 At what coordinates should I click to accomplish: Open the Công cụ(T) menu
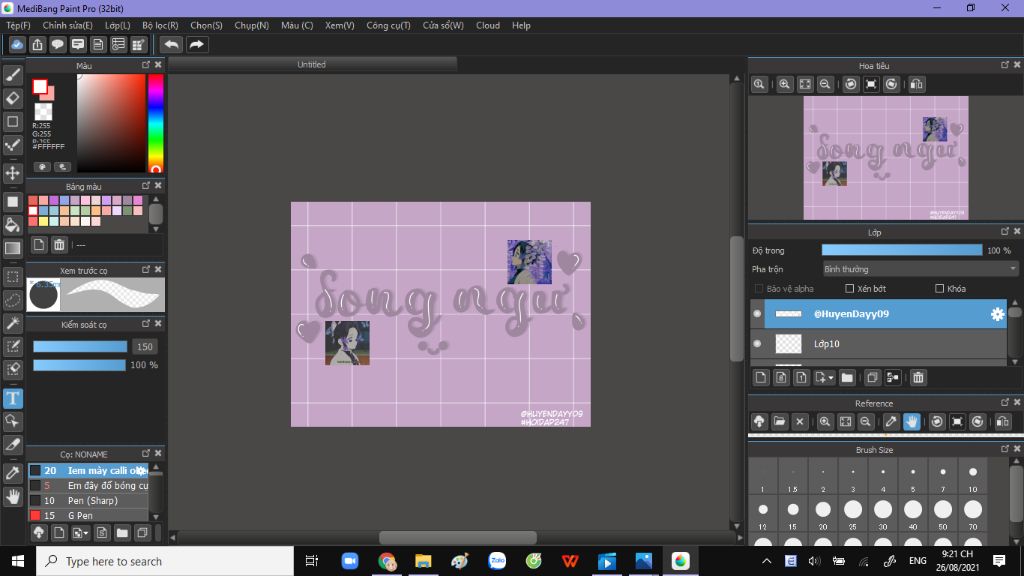point(388,25)
